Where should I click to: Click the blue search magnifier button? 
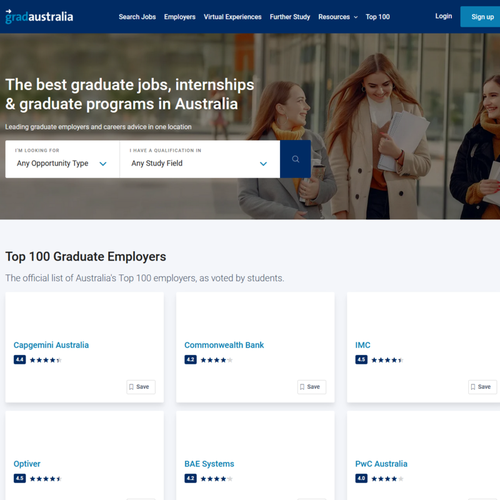[x=295, y=159]
